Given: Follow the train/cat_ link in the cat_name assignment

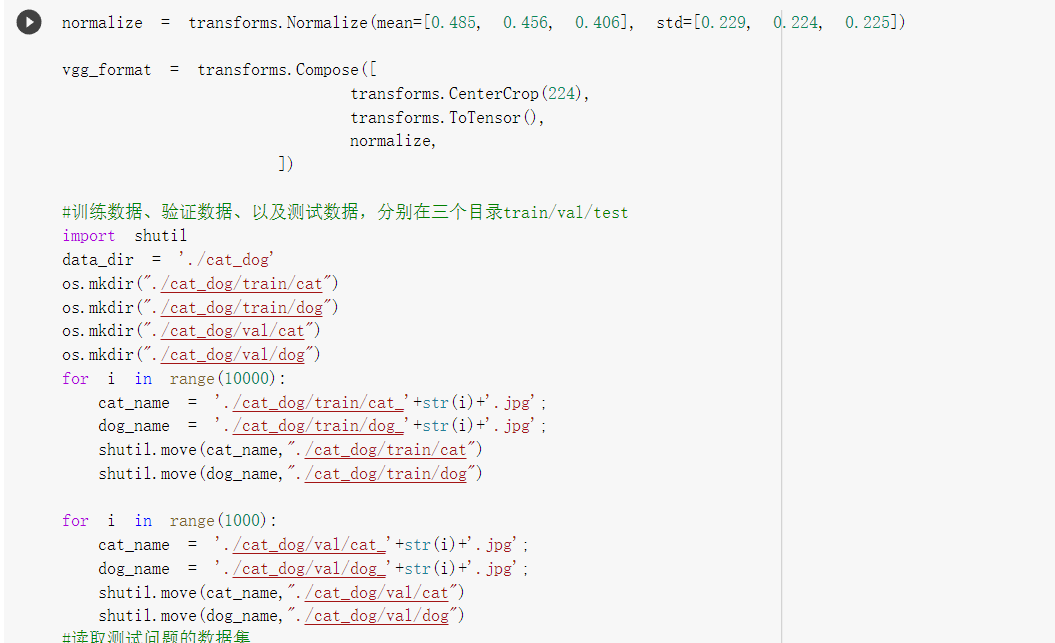Looking at the screenshot, I should (x=318, y=403).
